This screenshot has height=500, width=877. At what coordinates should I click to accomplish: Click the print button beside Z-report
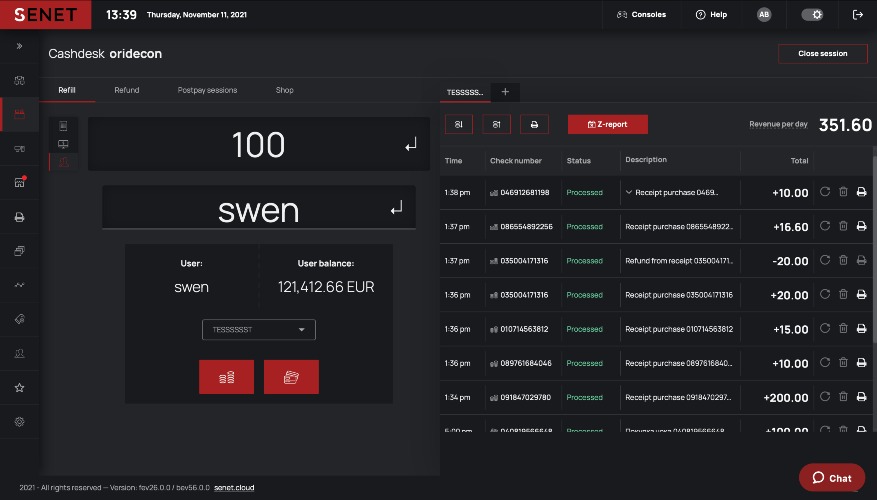click(535, 124)
